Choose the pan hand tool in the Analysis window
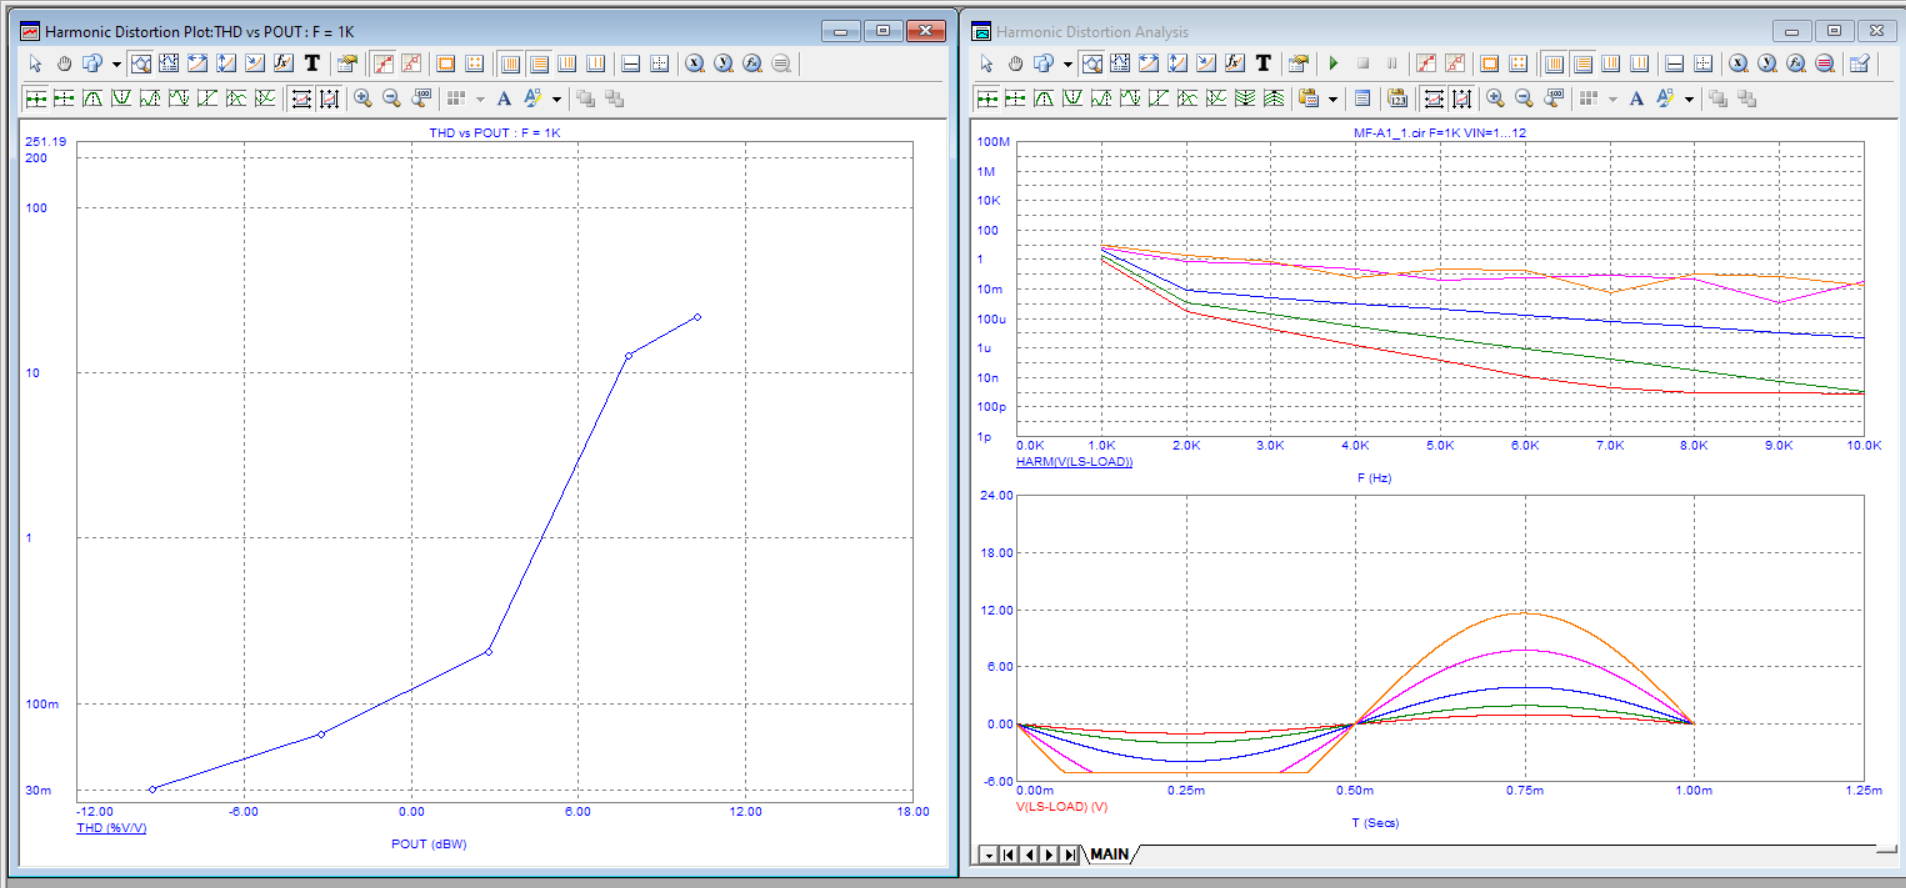This screenshot has height=888, width=1906. (x=1015, y=64)
